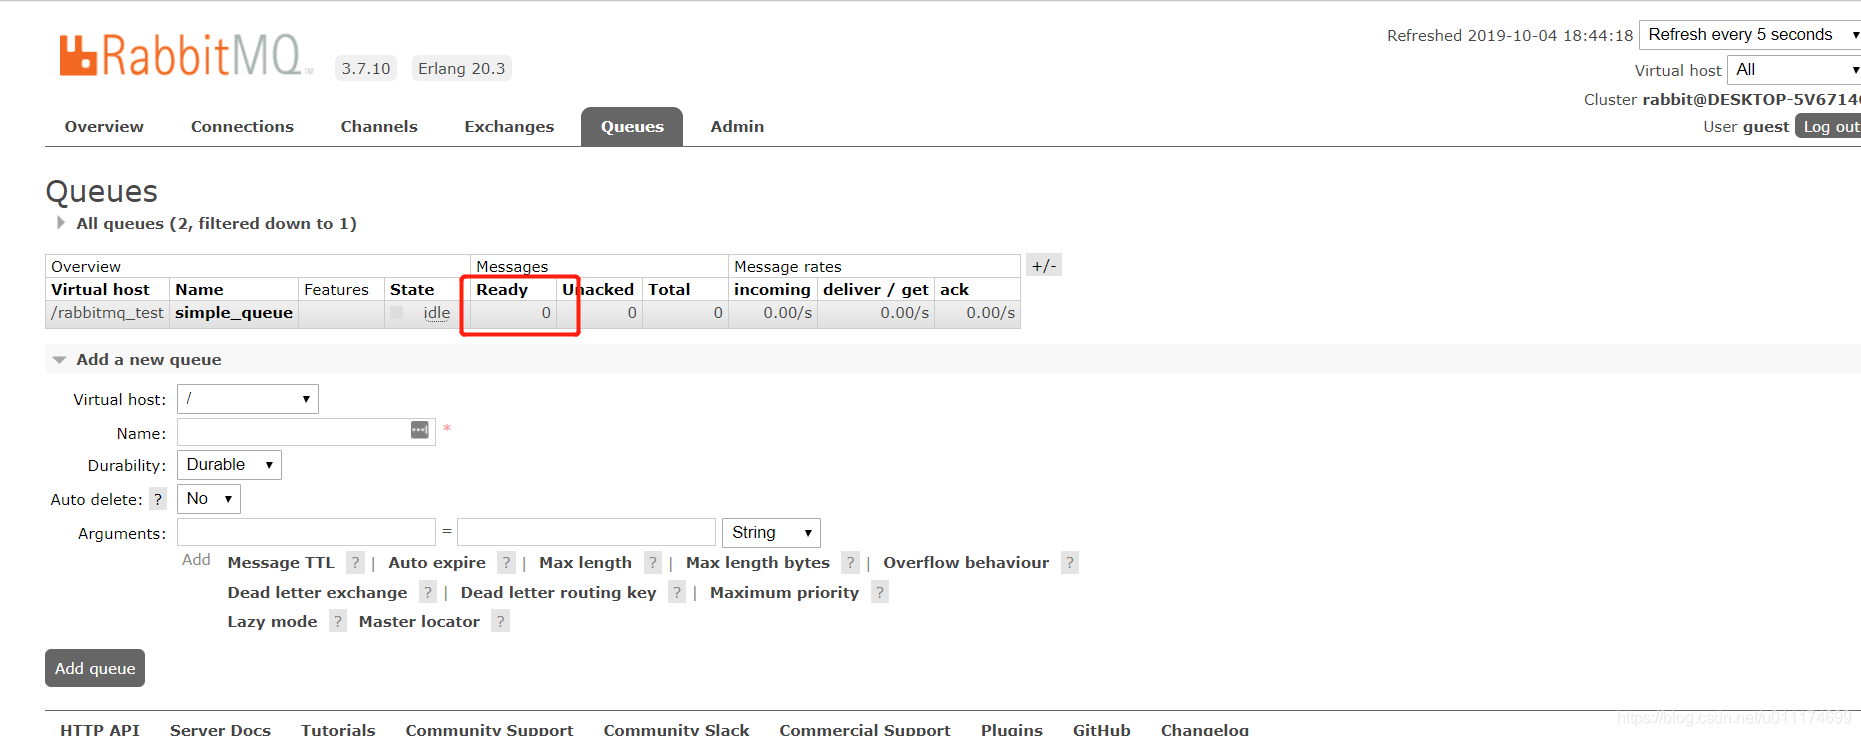
Task: Open help for Maximum priority
Action: (880, 593)
